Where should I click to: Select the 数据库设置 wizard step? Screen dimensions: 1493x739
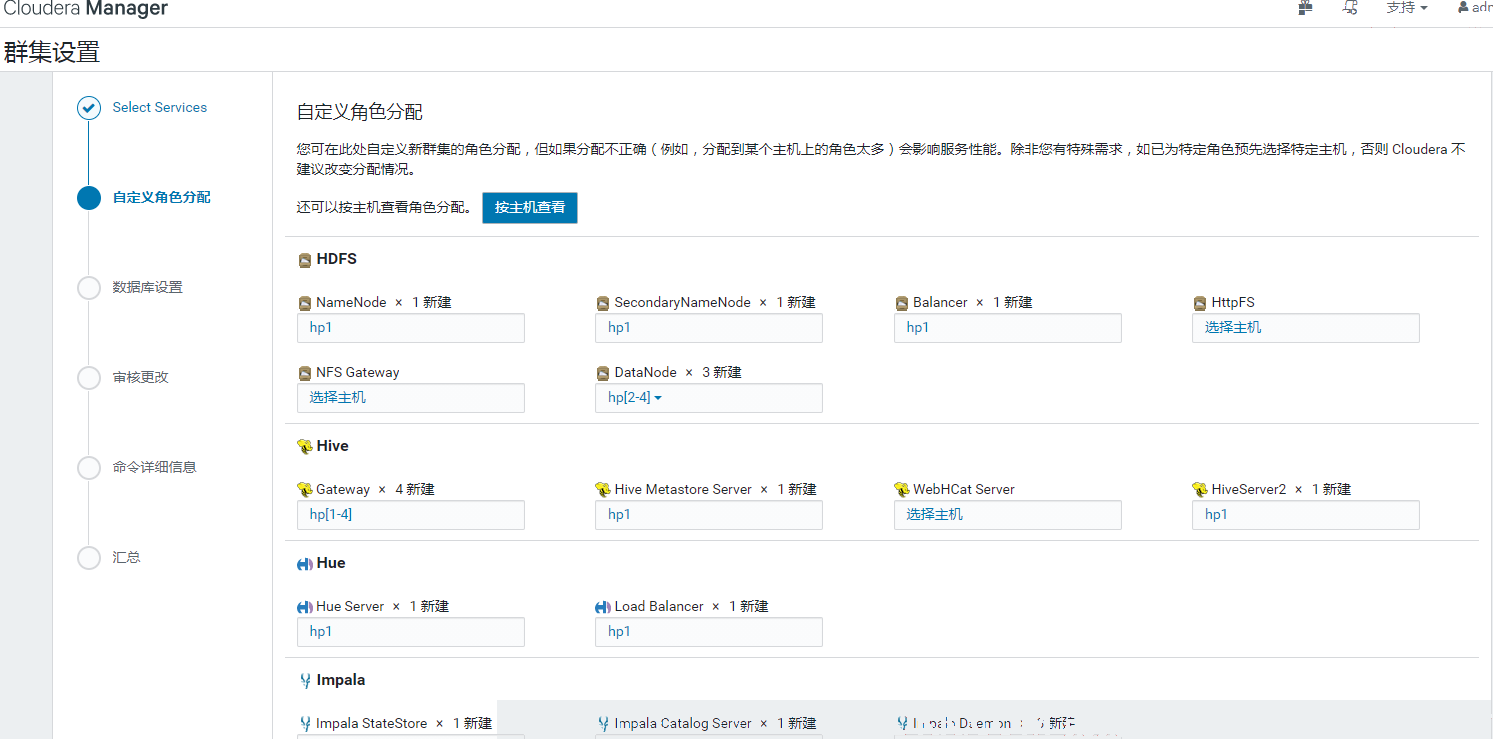pyautogui.click(x=147, y=287)
